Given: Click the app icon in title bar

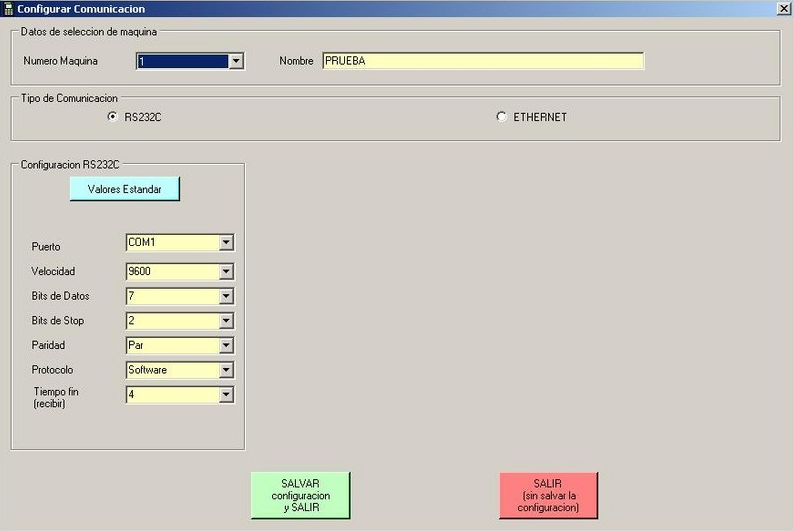Looking at the screenshot, I should tap(8, 9).
